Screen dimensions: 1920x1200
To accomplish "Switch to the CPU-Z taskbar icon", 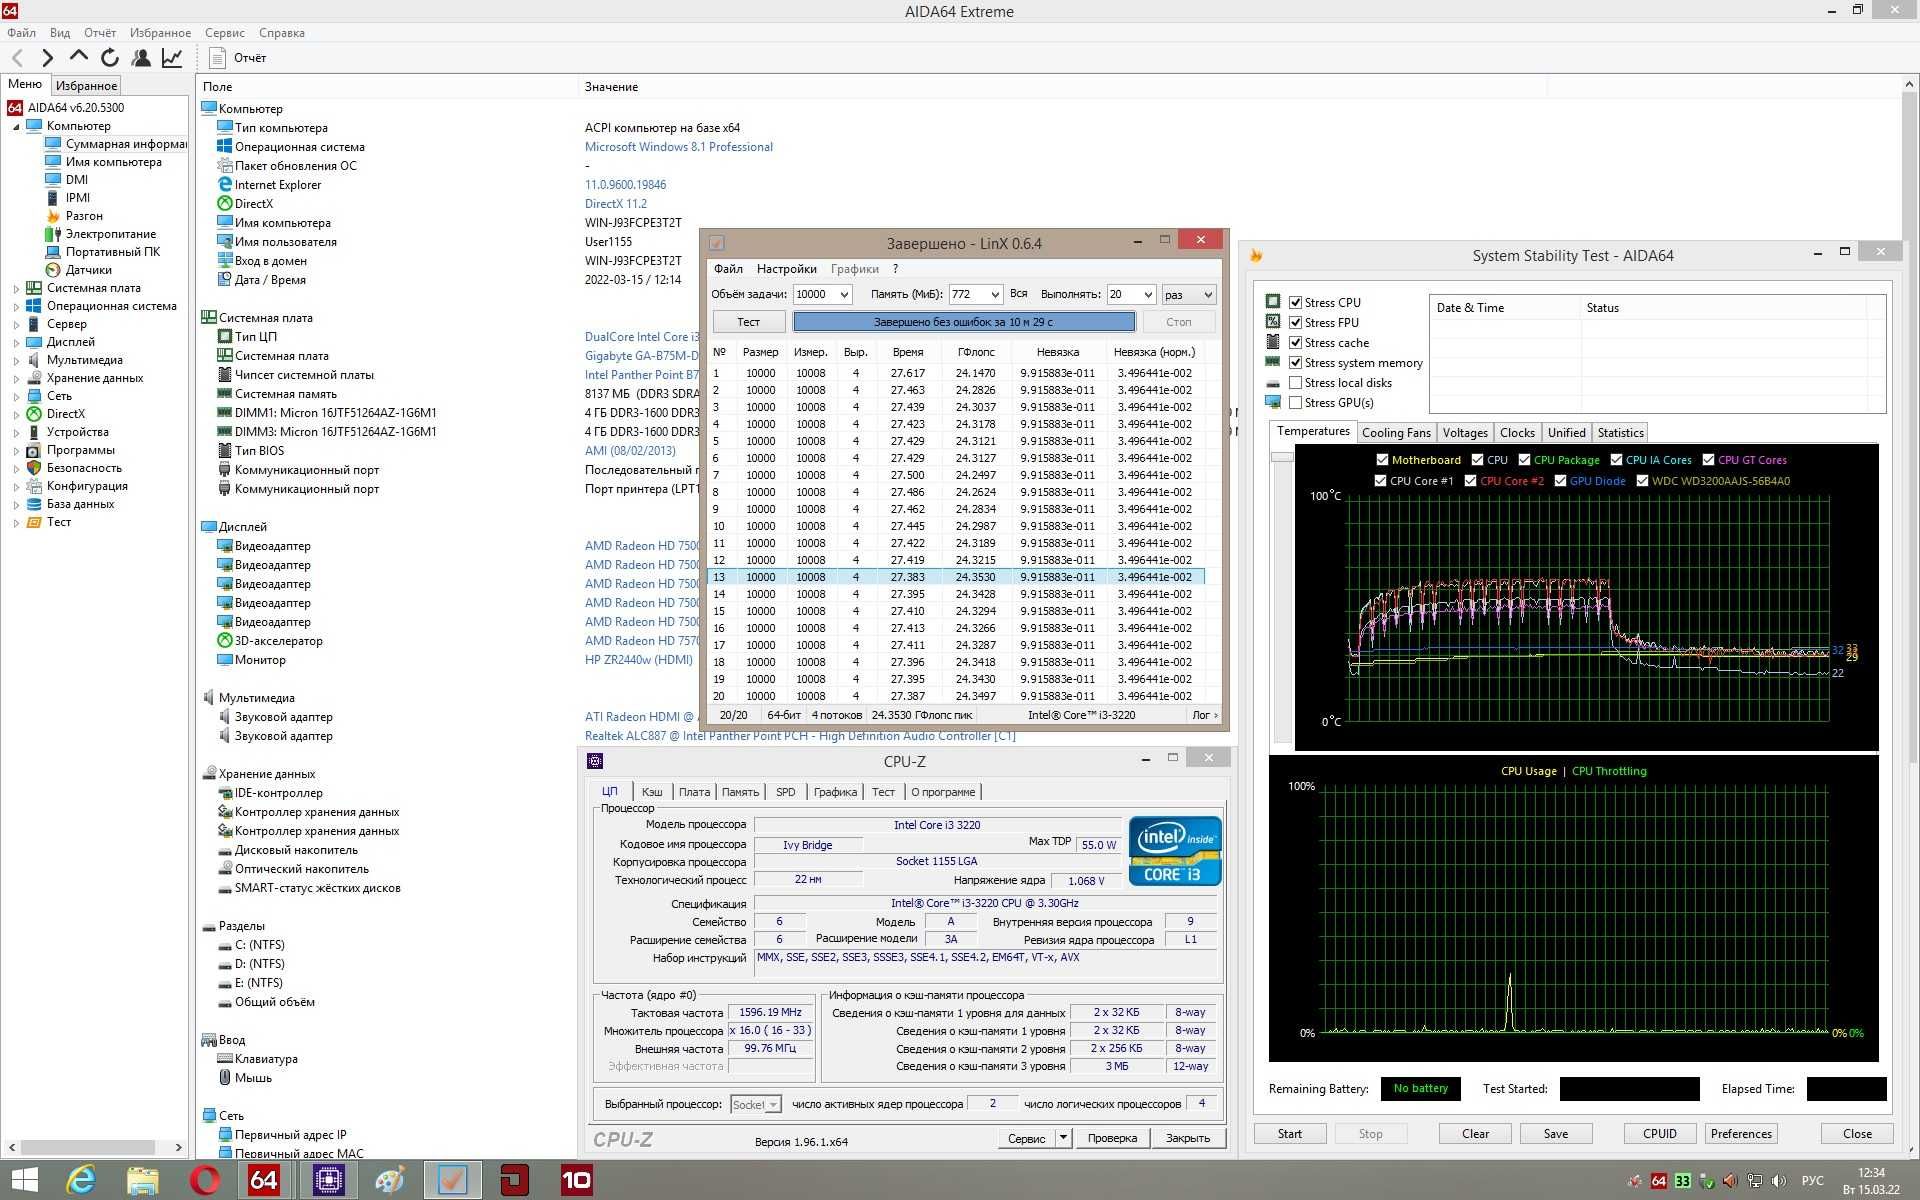I will pos(328,1180).
